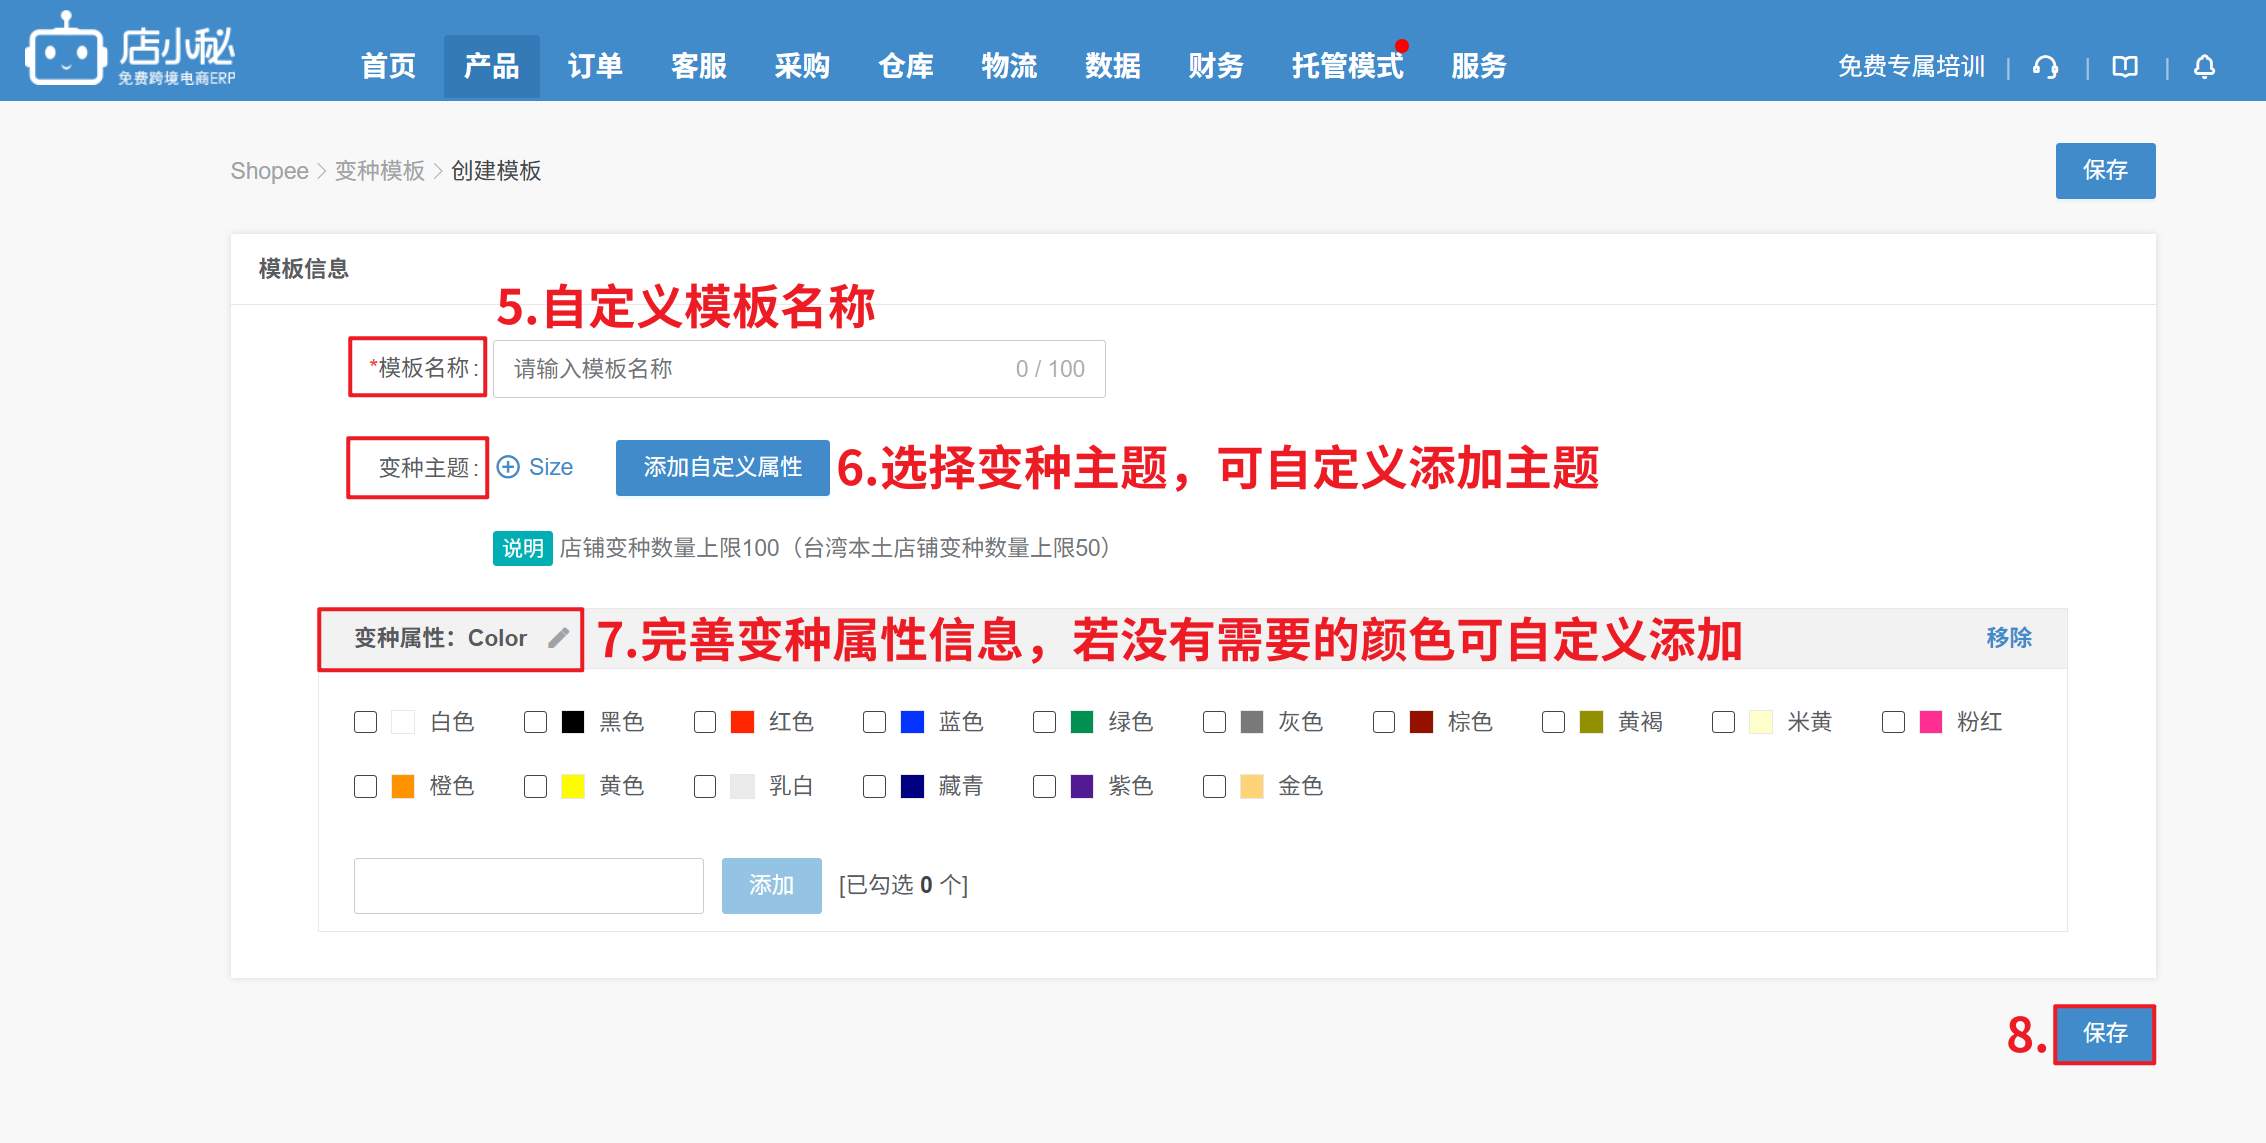The image size is (2266, 1143).
Task: Enable the 金色 checkbox
Action: tap(1214, 786)
